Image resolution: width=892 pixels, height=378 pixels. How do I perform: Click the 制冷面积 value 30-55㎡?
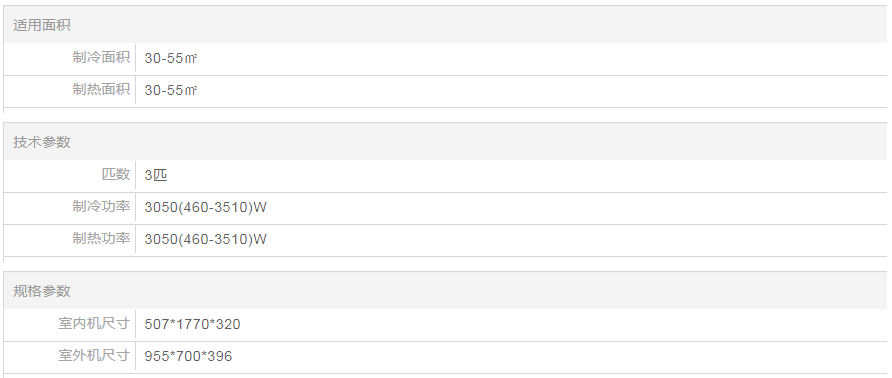tap(171, 58)
